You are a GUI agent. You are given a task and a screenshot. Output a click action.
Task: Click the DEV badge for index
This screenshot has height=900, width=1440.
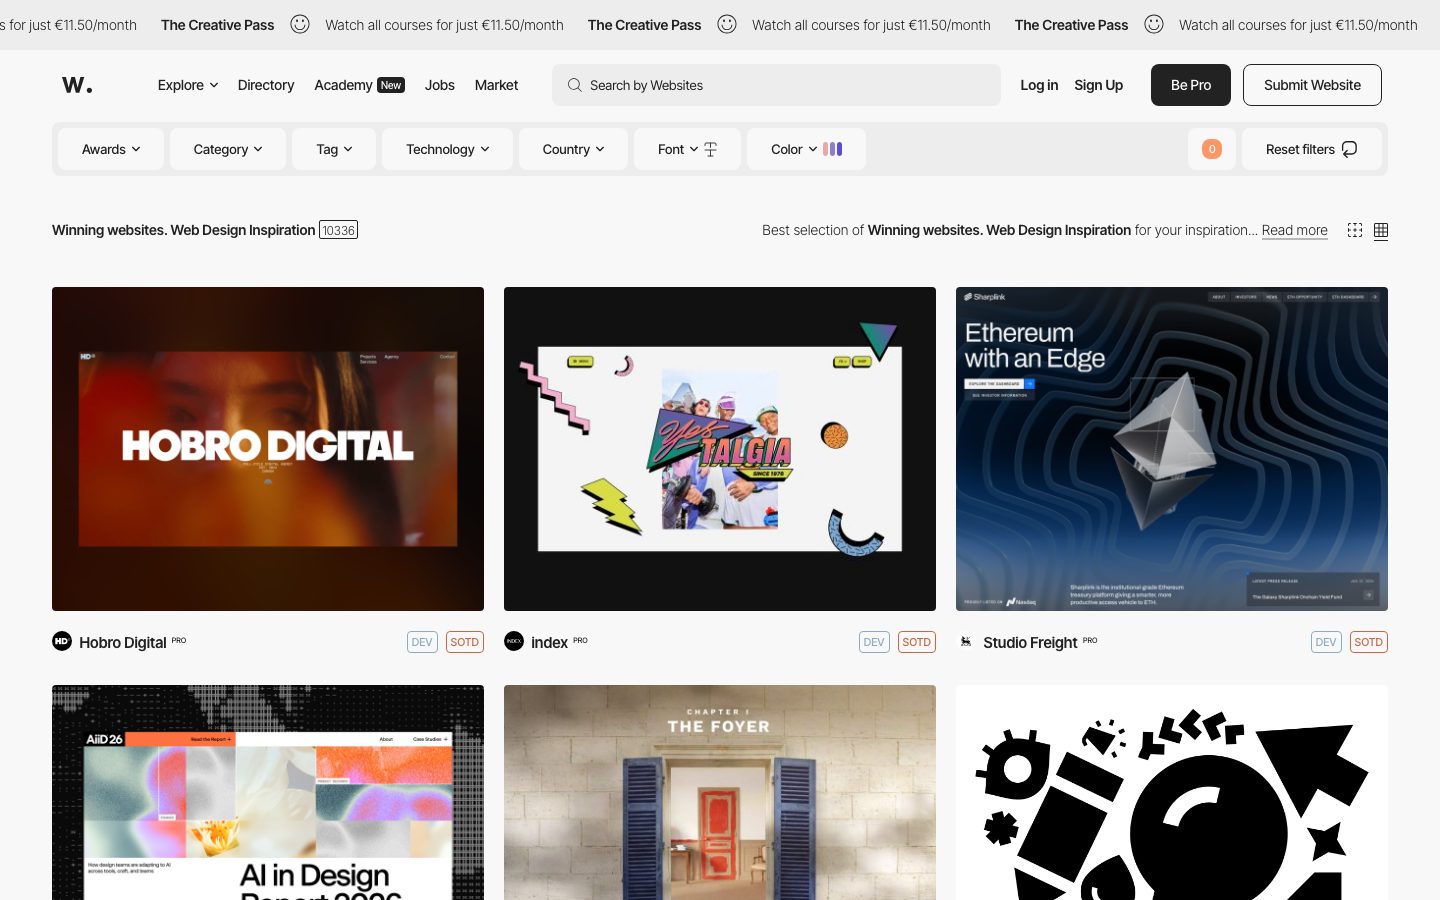pyautogui.click(x=874, y=642)
